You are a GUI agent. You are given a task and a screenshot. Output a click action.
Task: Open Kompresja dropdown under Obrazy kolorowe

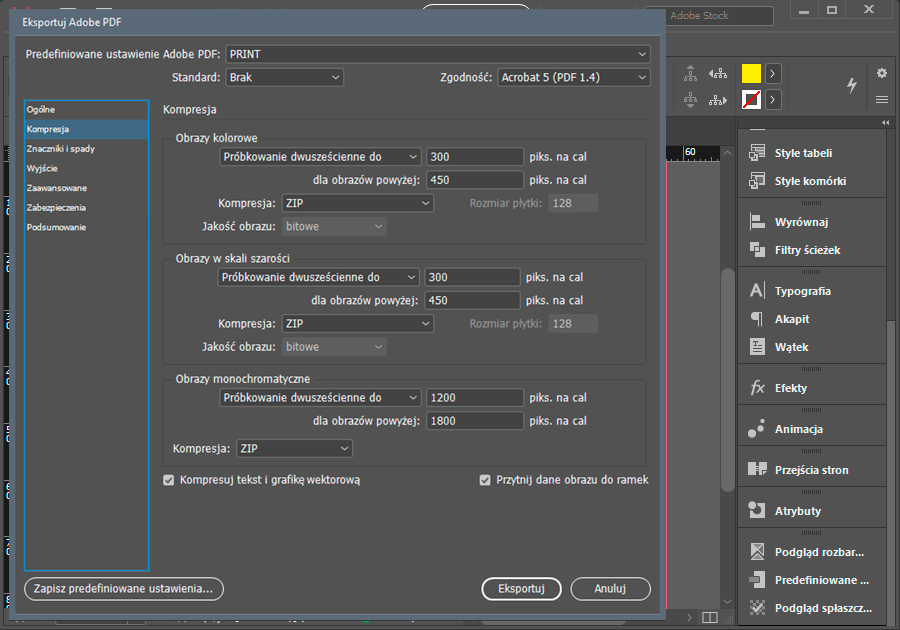pyautogui.click(x=358, y=203)
